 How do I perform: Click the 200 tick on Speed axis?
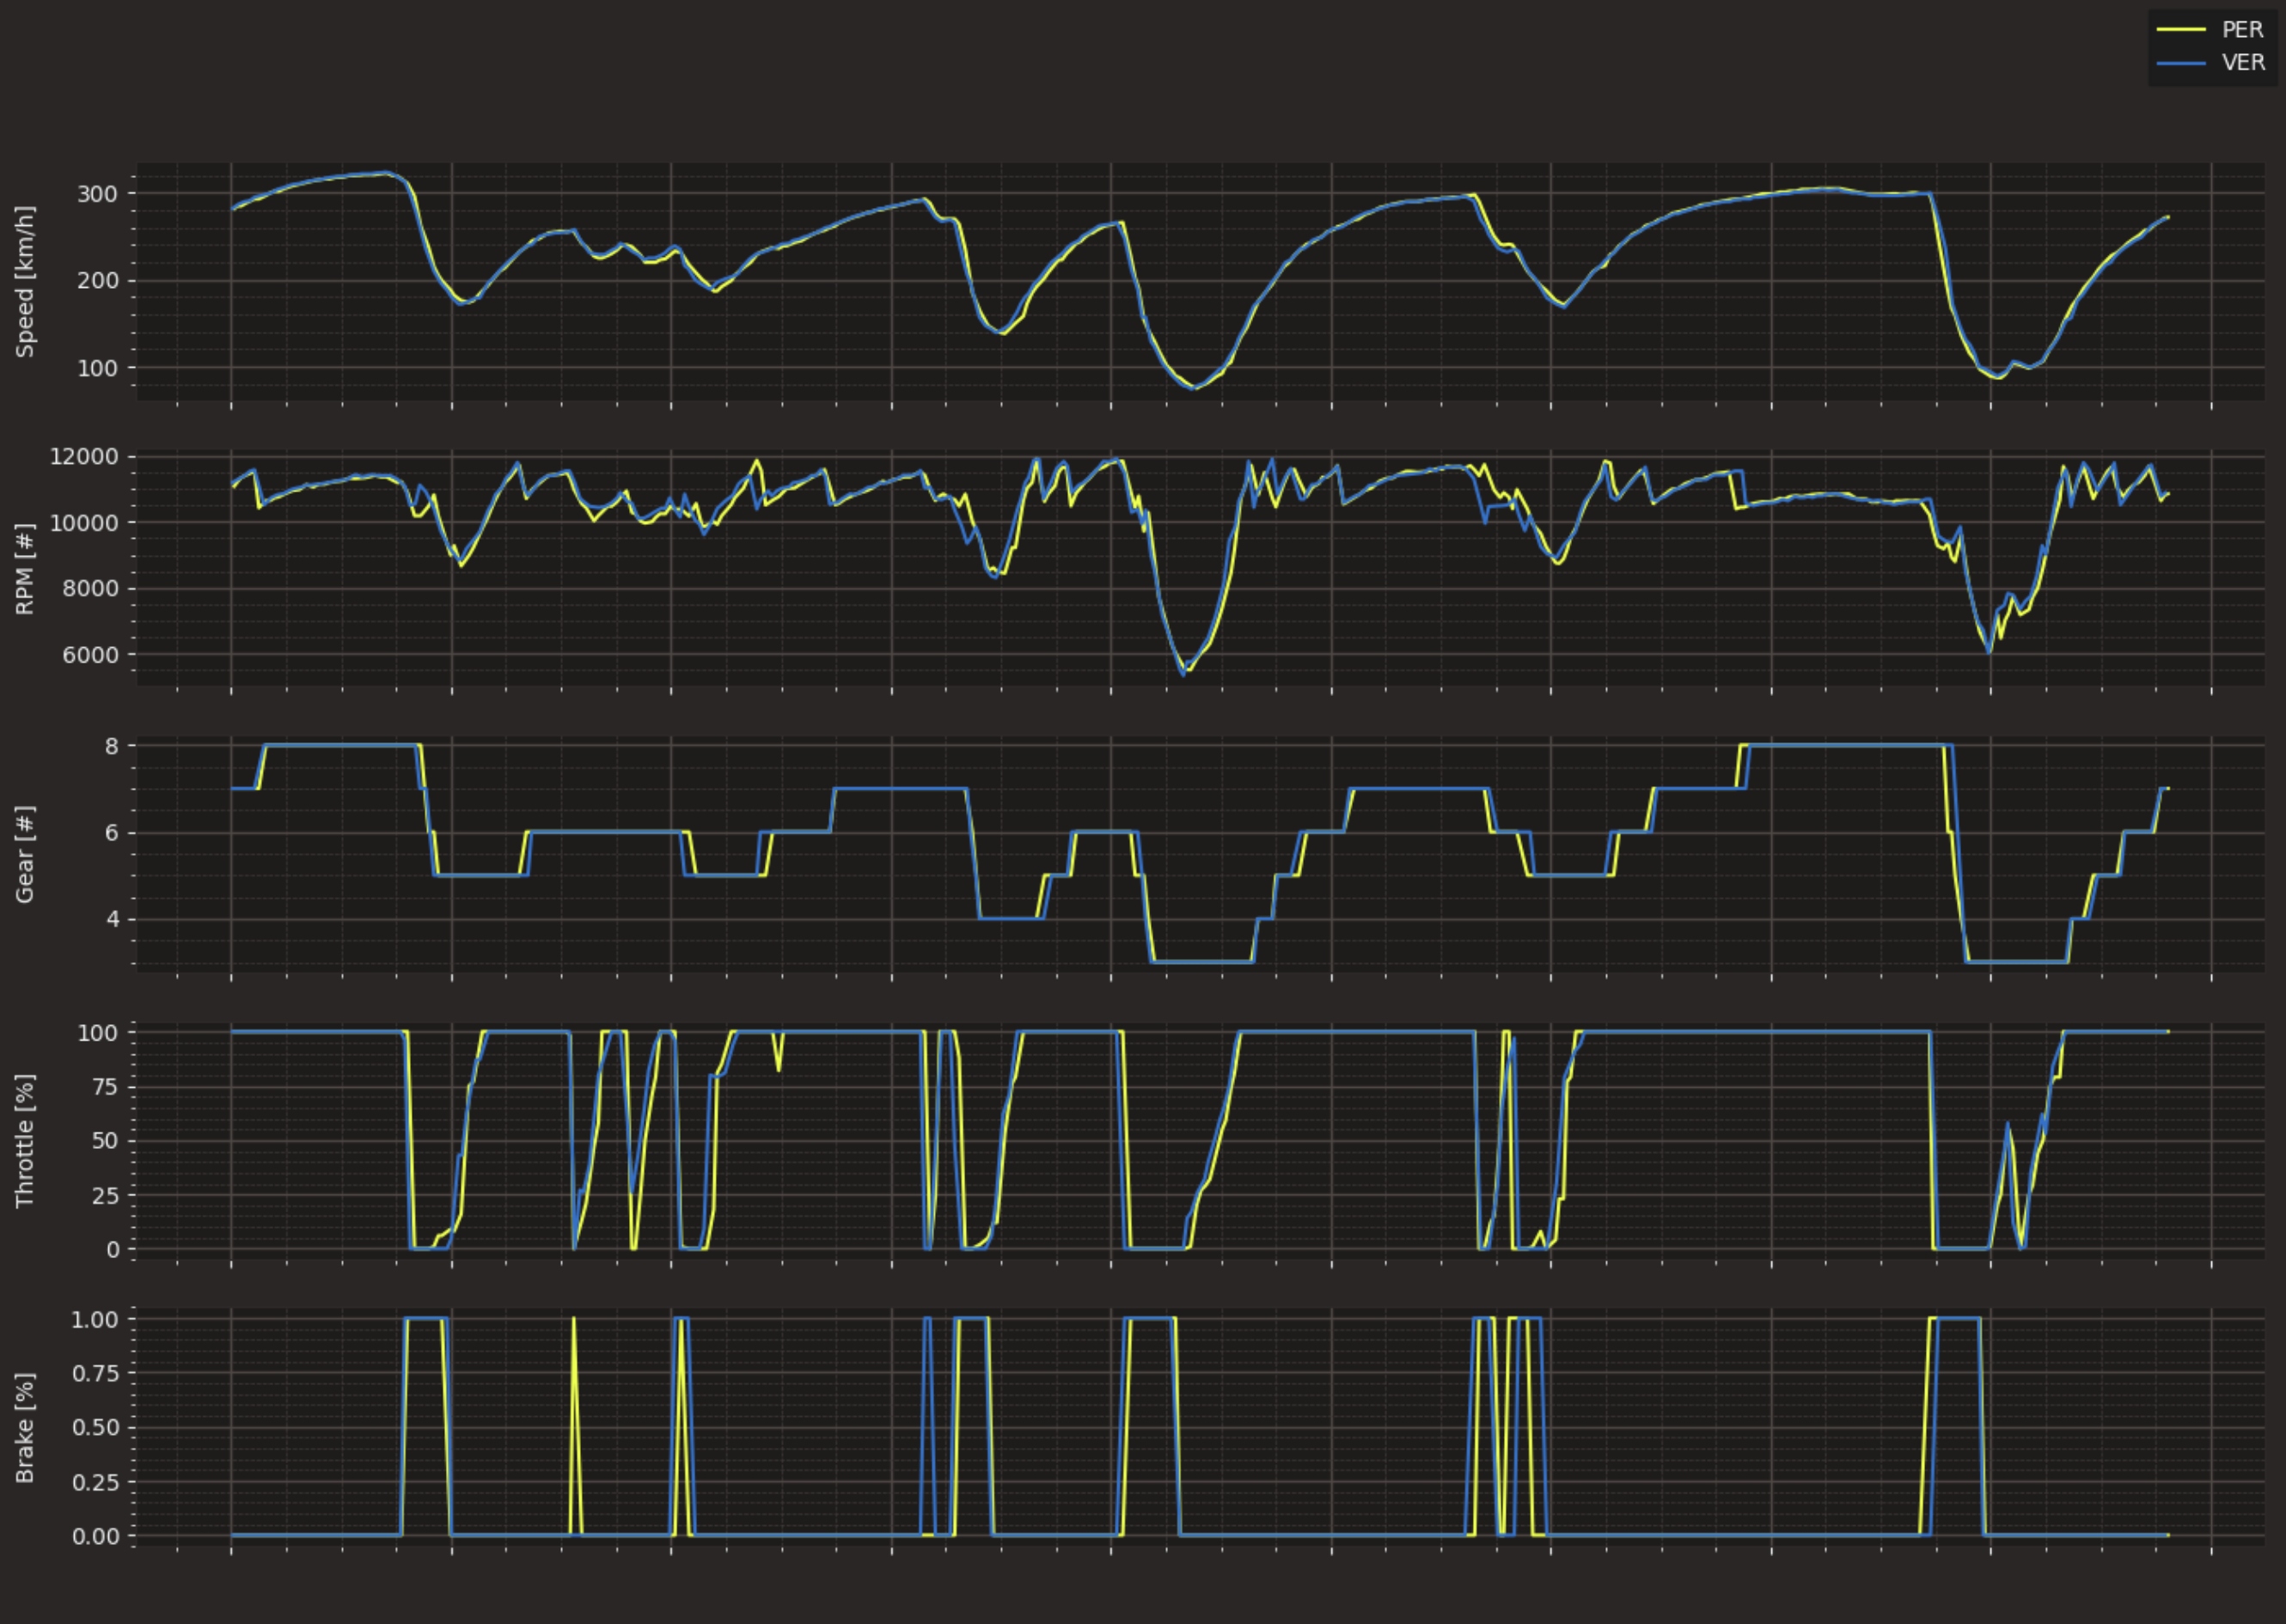[98, 281]
